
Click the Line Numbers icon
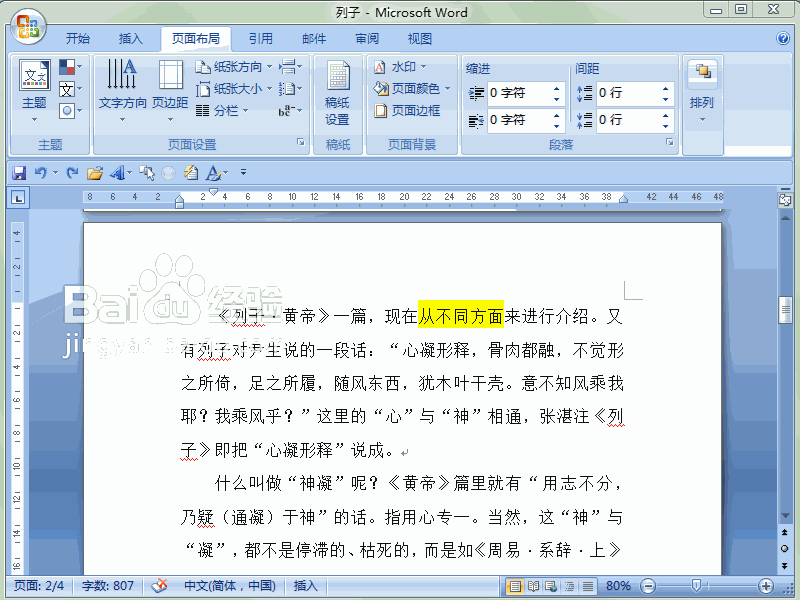pyautogui.click(x=290, y=89)
